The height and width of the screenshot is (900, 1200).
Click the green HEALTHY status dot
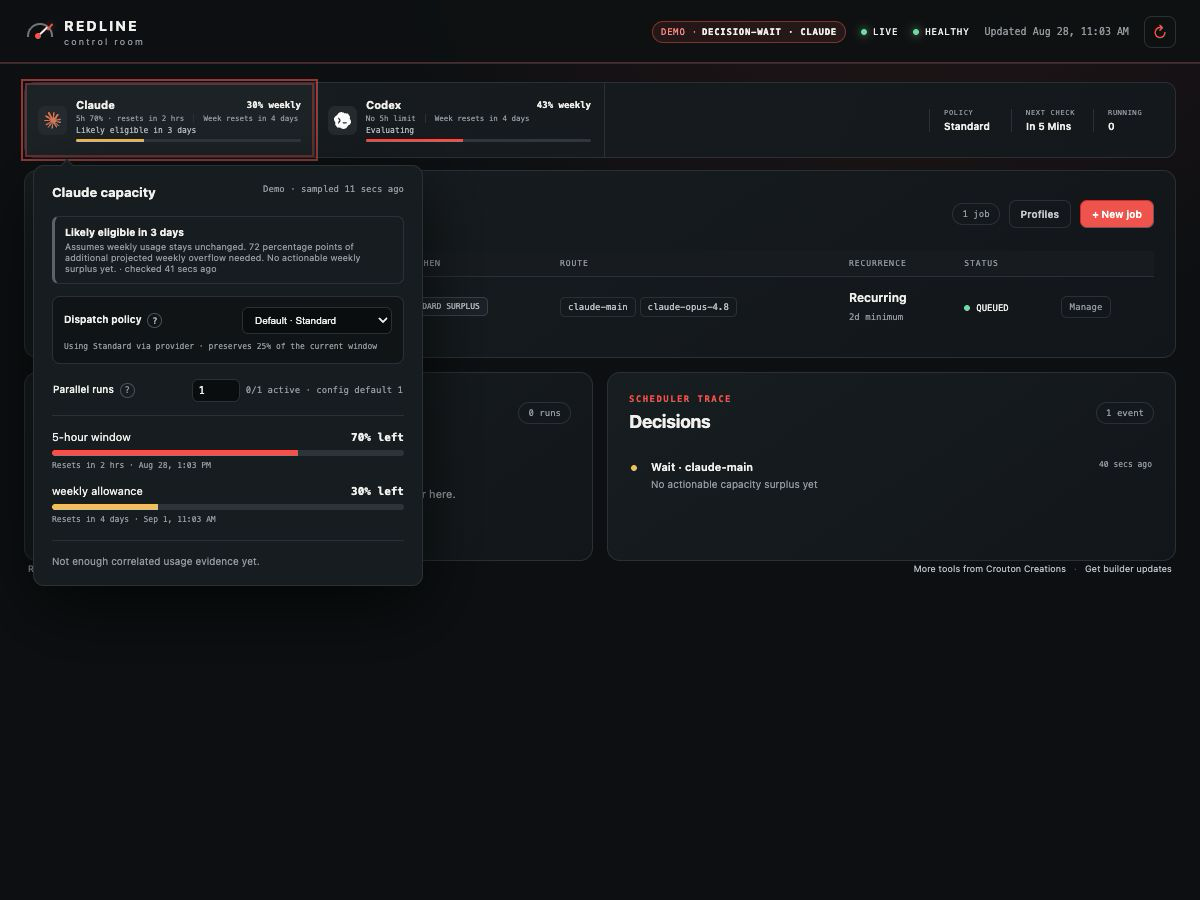coord(916,32)
